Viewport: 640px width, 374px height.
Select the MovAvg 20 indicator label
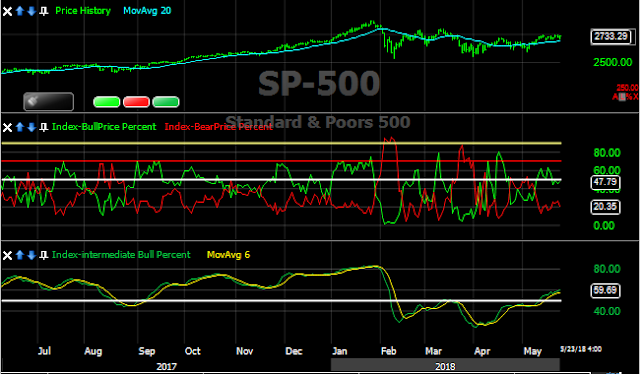tap(147, 11)
